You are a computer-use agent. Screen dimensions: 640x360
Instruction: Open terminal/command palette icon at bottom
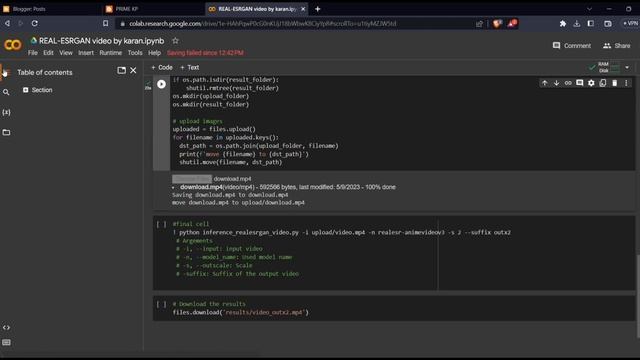point(6,342)
